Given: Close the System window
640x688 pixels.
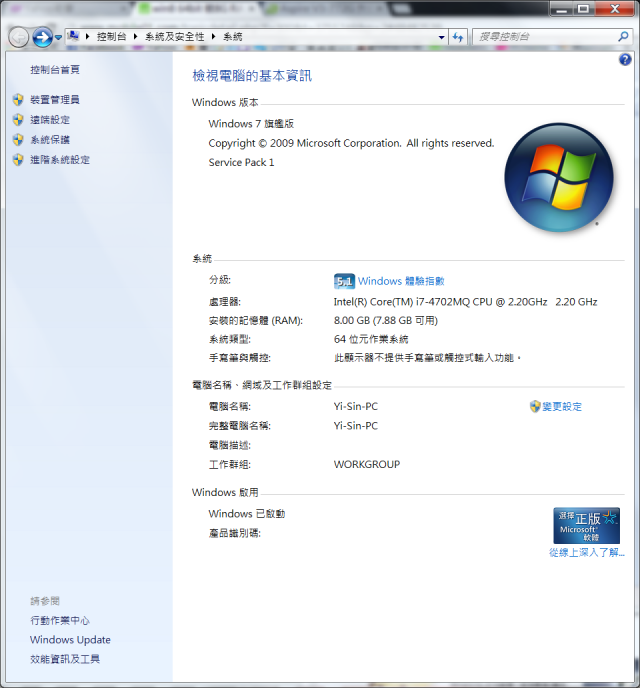Looking at the screenshot, I should (615, 9).
